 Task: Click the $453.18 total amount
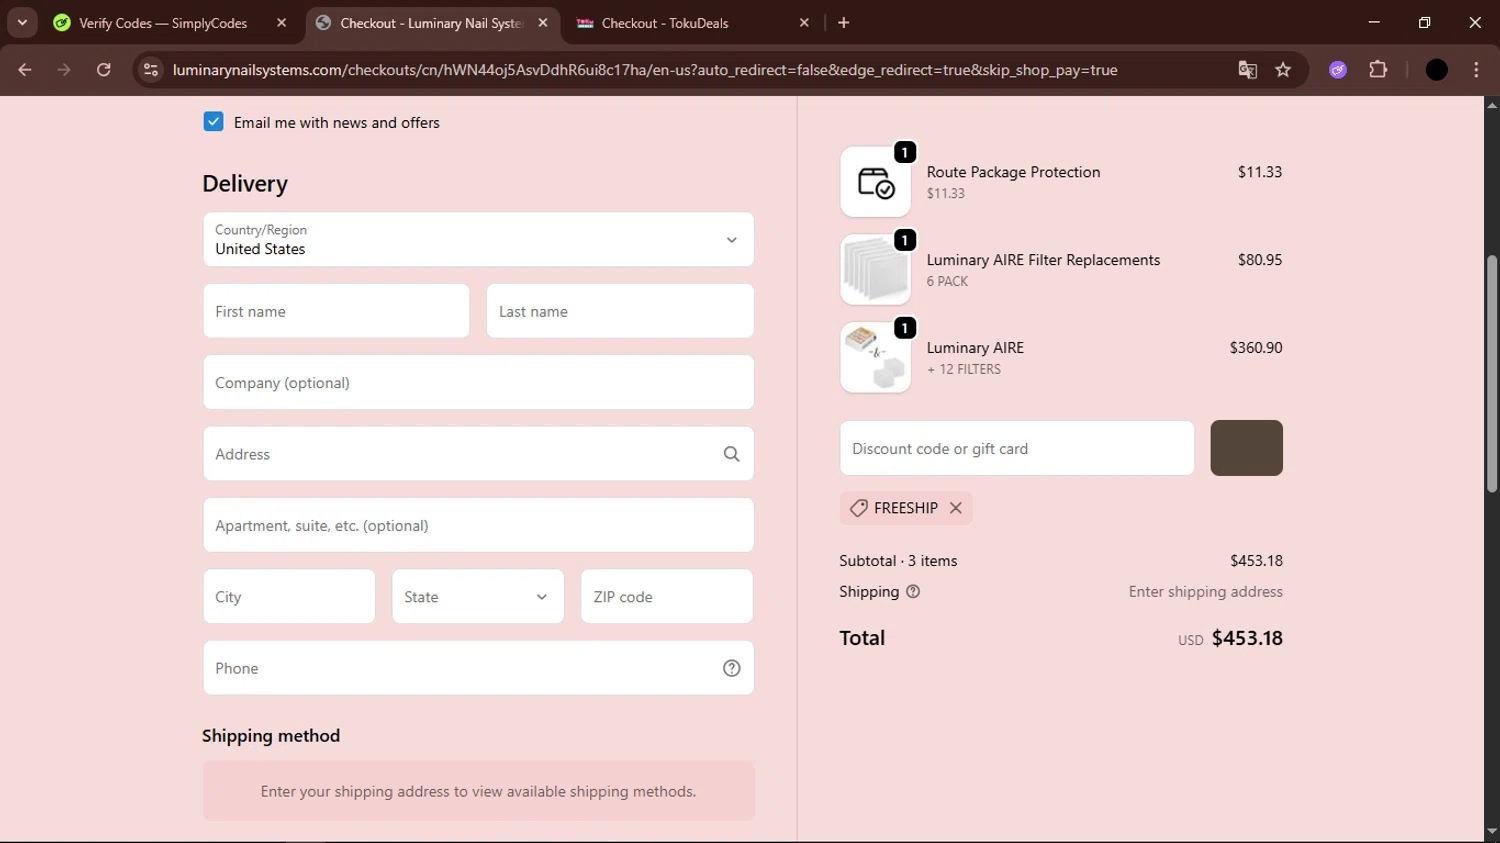(x=1247, y=638)
